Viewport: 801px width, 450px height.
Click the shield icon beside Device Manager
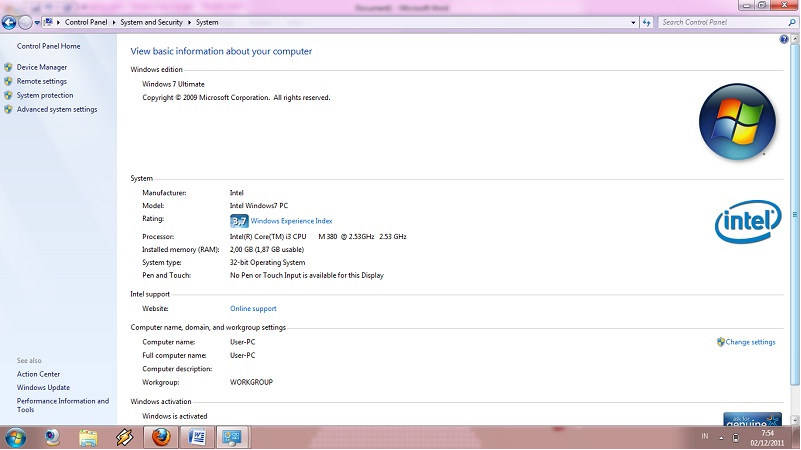[x=8, y=67]
